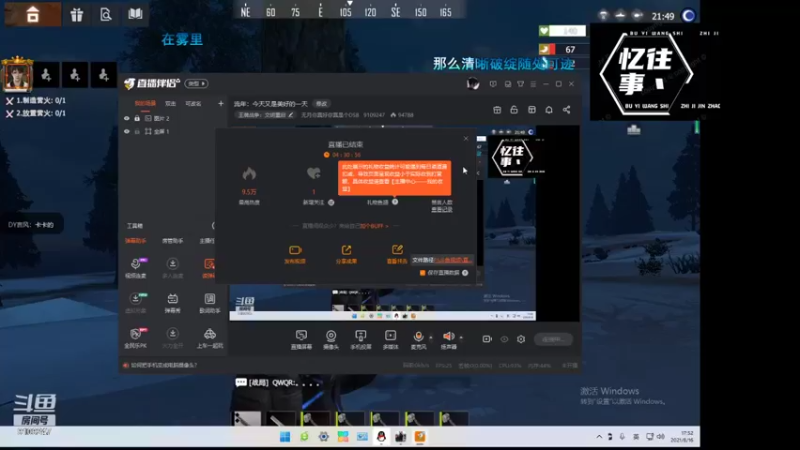
Task: Click the orange BUFF link in the dialog
Action: (374, 226)
